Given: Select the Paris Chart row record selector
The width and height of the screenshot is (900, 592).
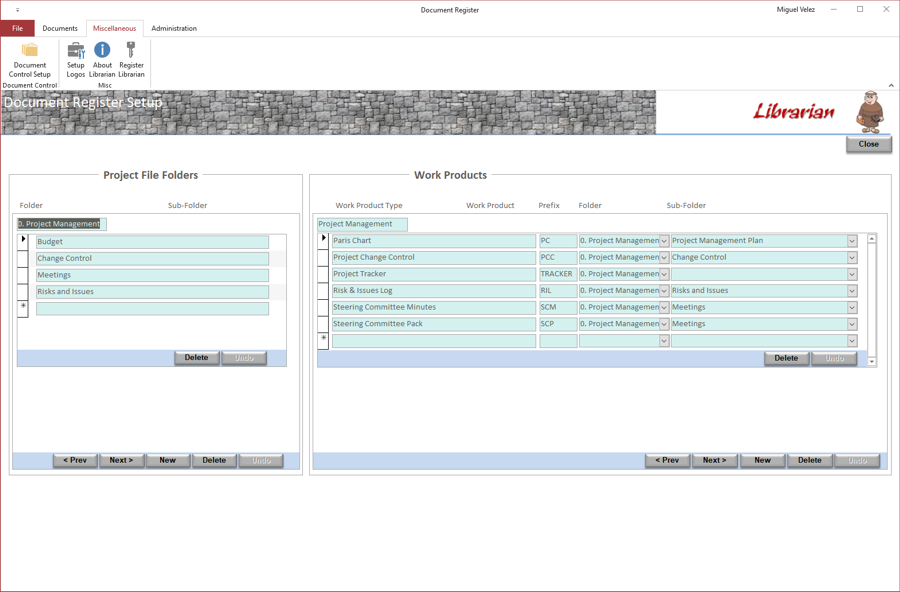Looking at the screenshot, I should click(323, 241).
